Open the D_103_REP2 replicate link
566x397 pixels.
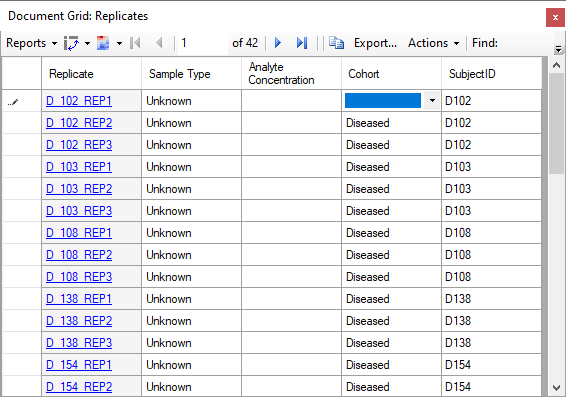pyautogui.click(x=79, y=189)
